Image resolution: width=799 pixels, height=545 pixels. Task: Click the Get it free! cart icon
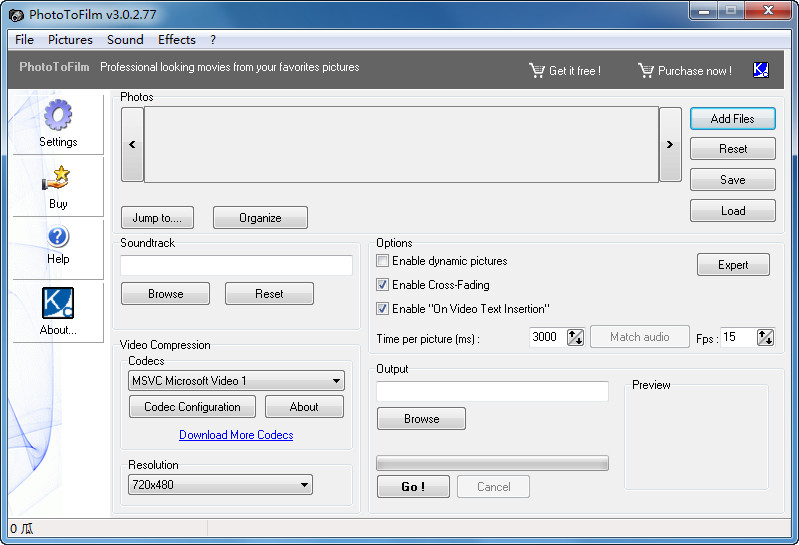537,70
